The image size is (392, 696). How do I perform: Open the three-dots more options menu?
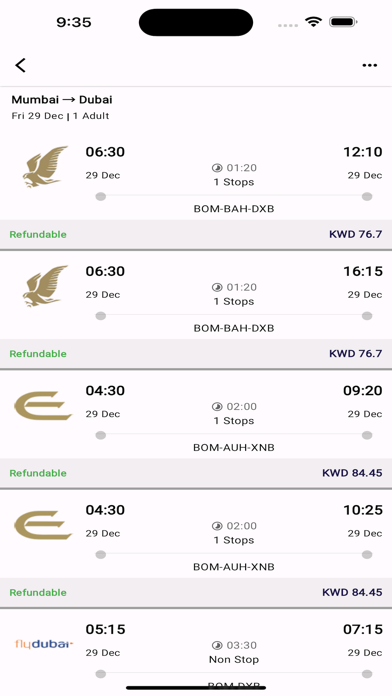point(369,65)
